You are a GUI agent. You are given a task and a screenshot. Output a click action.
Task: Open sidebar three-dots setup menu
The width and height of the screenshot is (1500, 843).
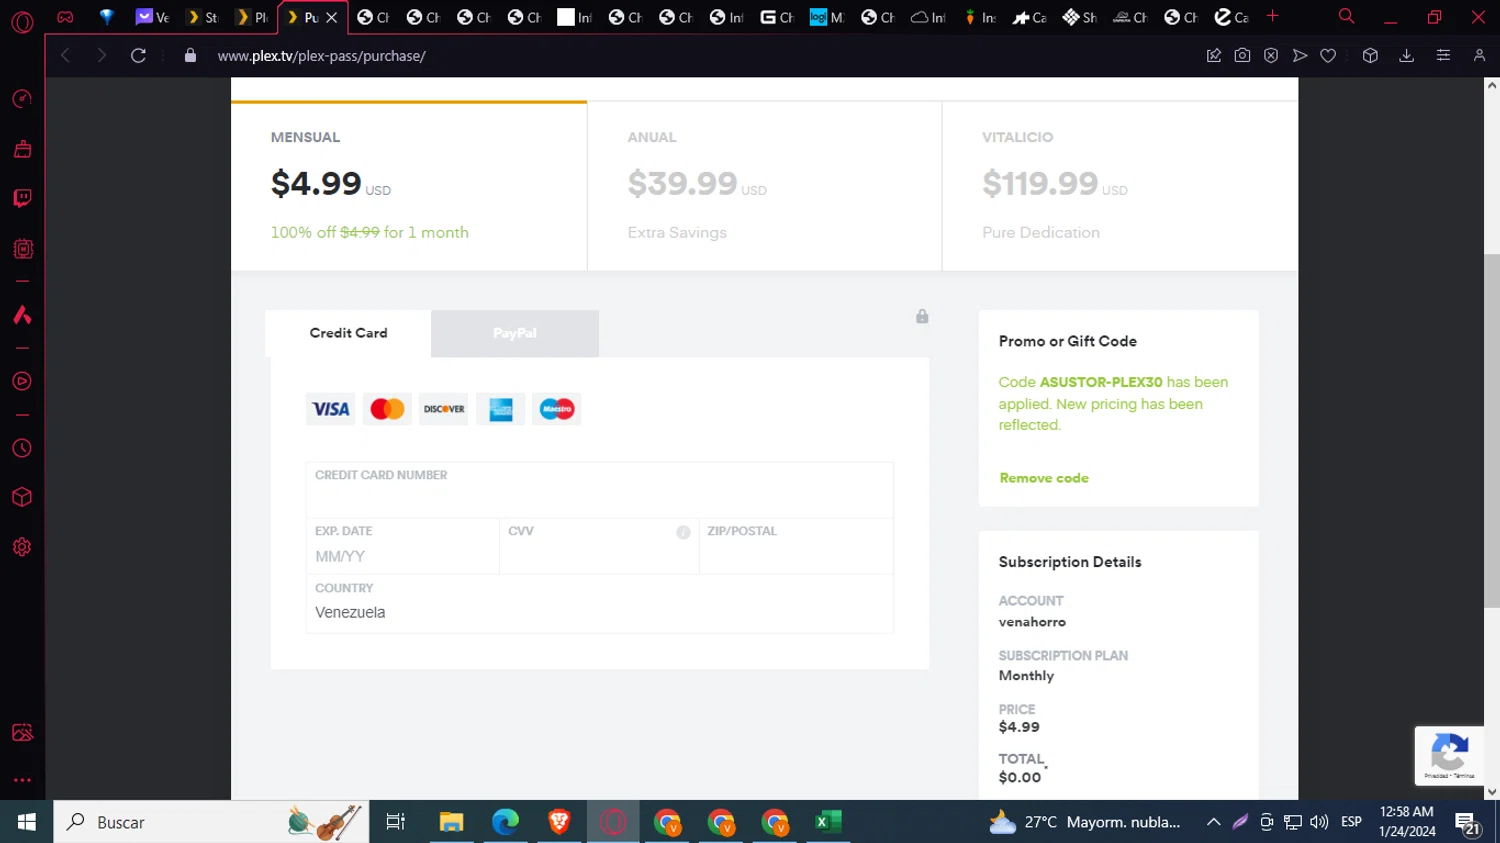pyautogui.click(x=22, y=780)
